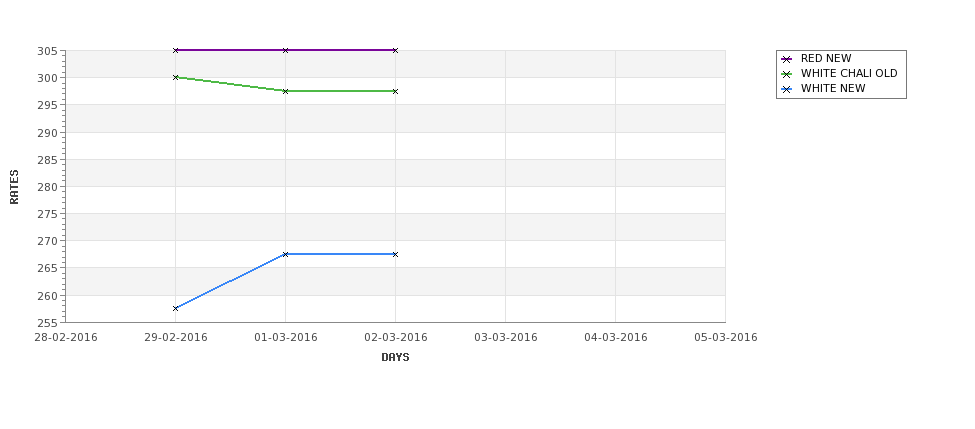Click WHITE CHALI OLD point on 01-03-2016

pos(285,91)
